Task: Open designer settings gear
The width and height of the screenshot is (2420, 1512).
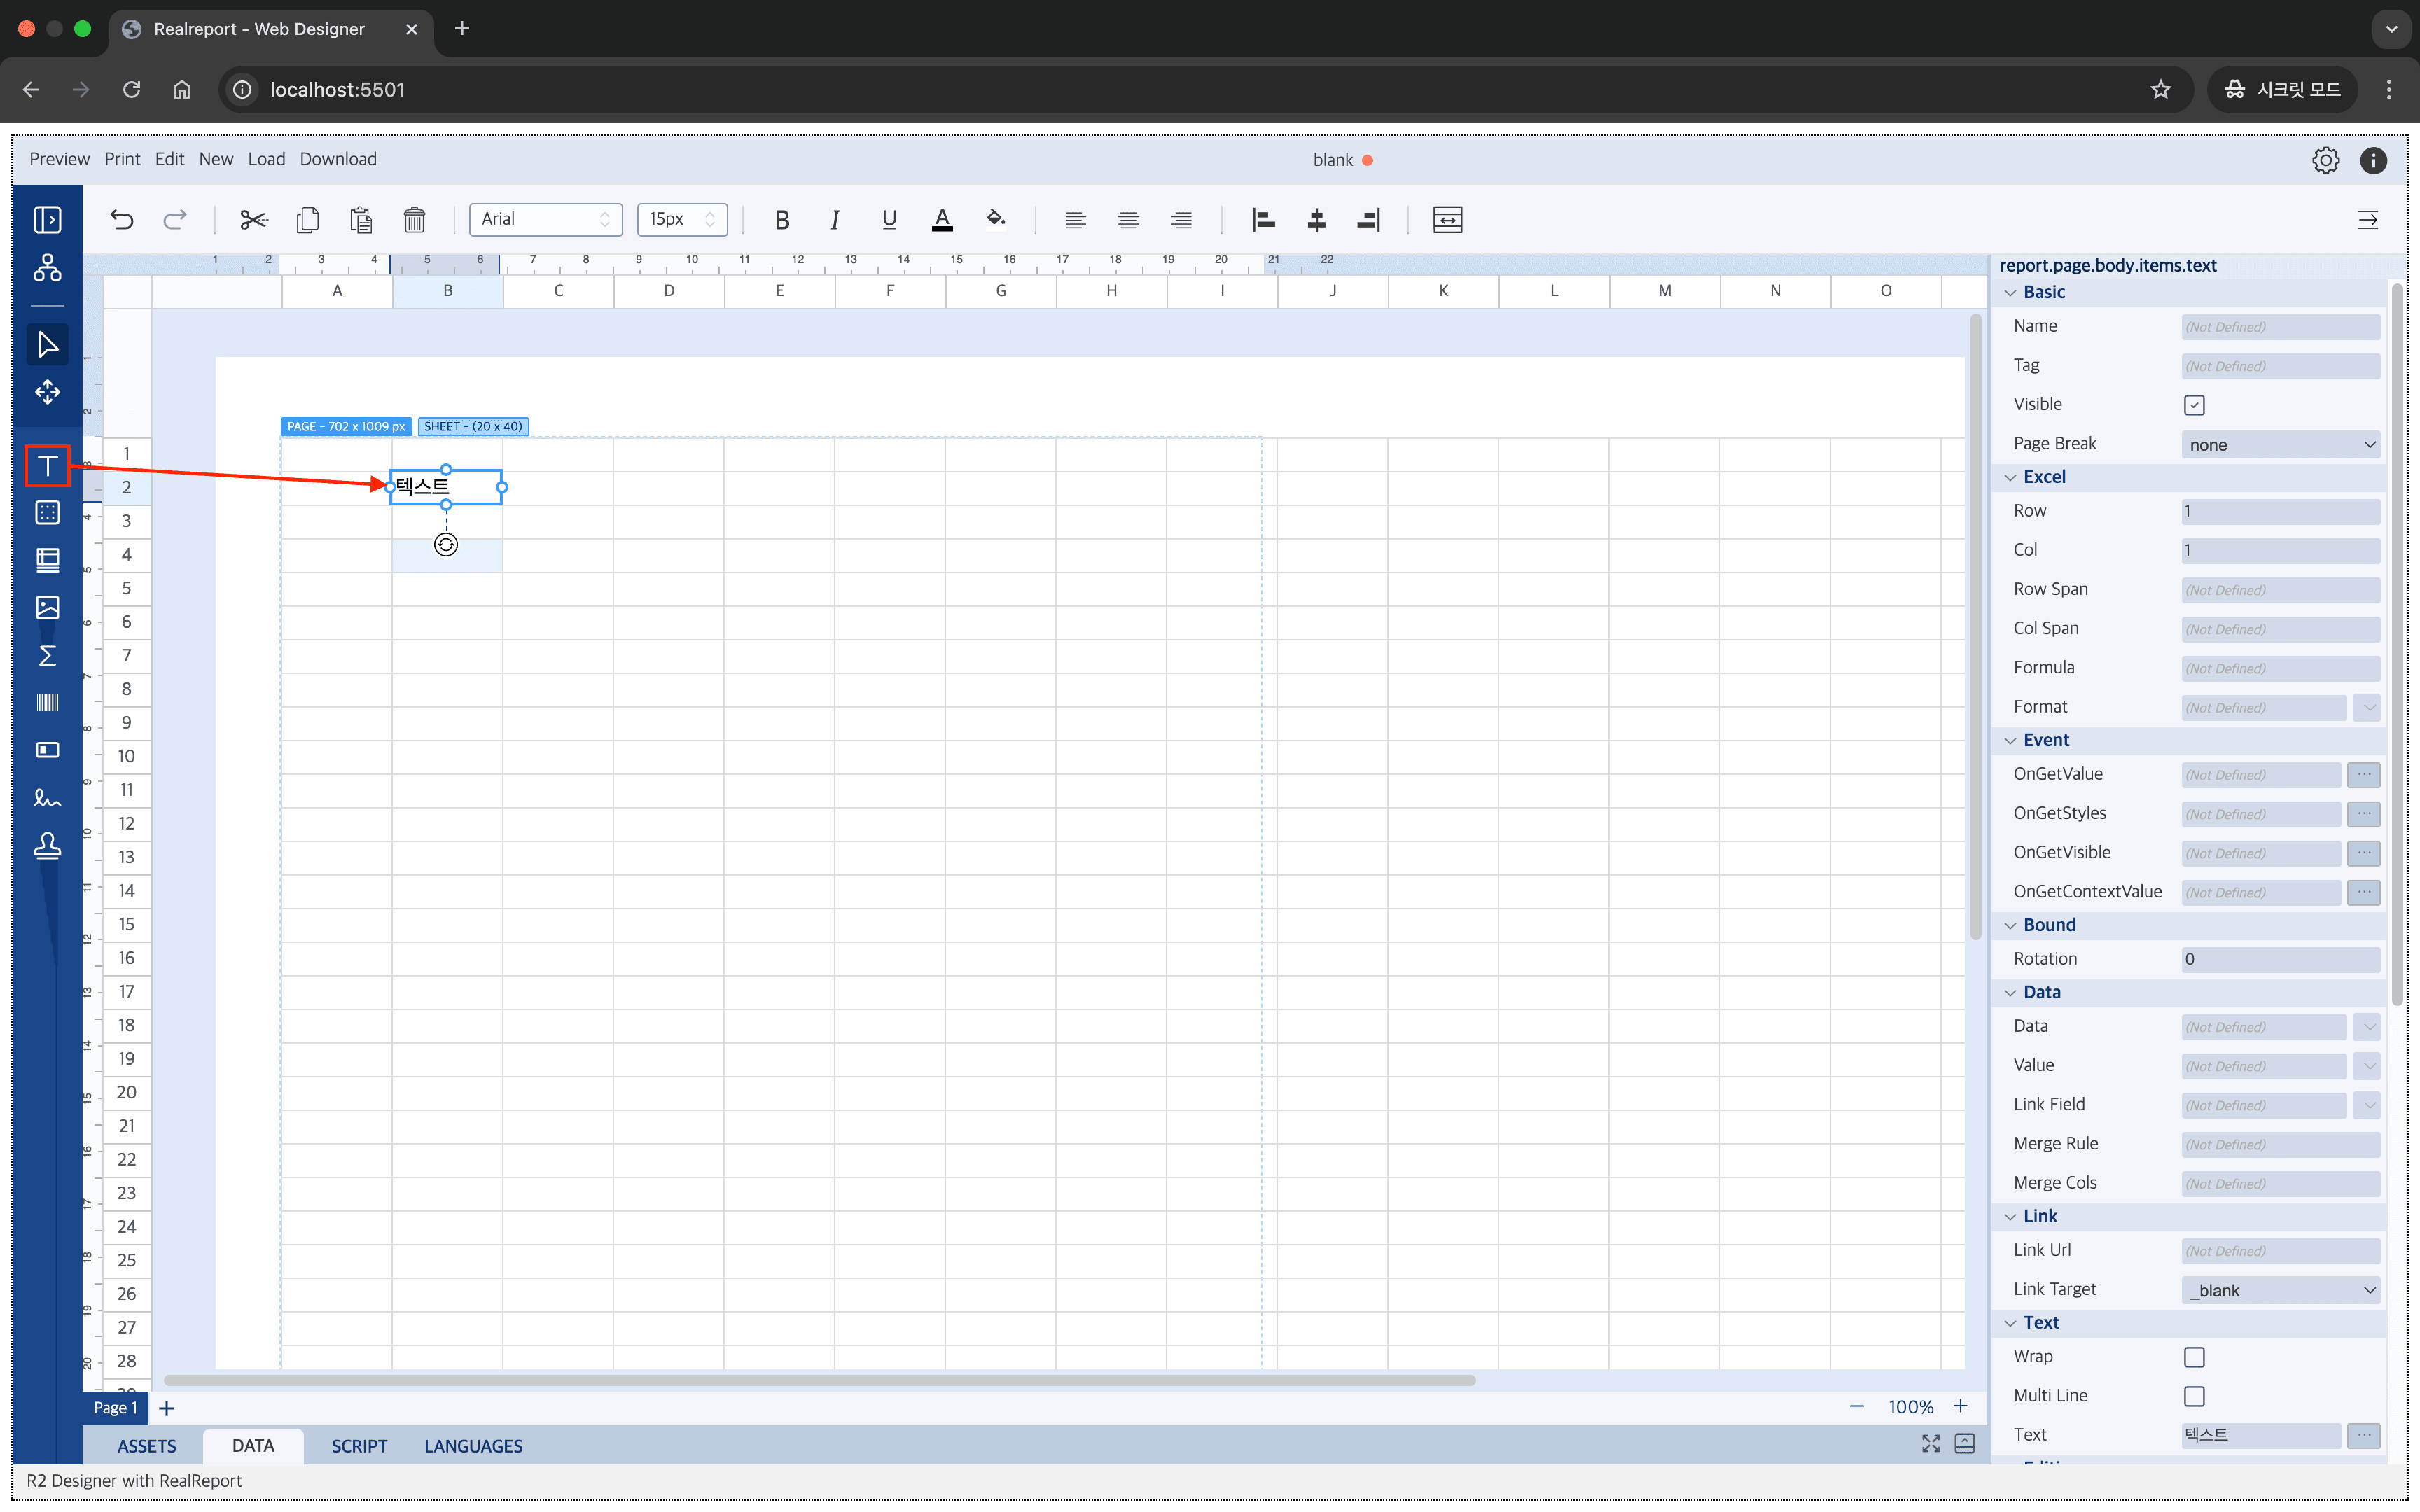Action: tap(2325, 160)
